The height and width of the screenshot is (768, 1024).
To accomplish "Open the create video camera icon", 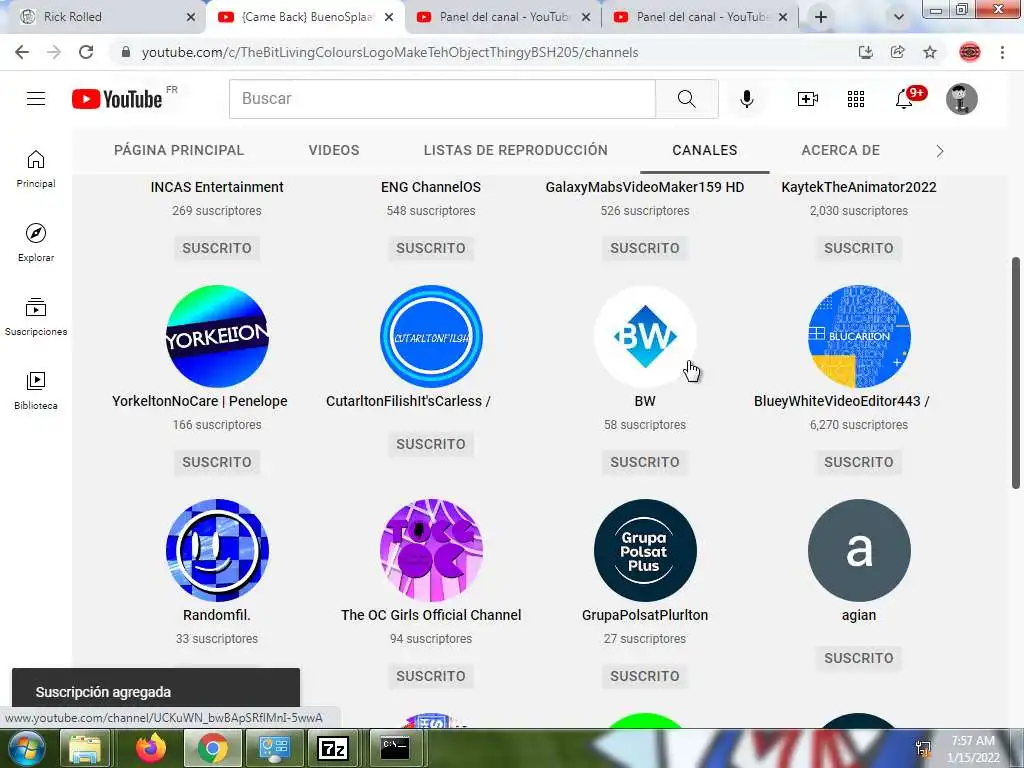I will 807,99.
